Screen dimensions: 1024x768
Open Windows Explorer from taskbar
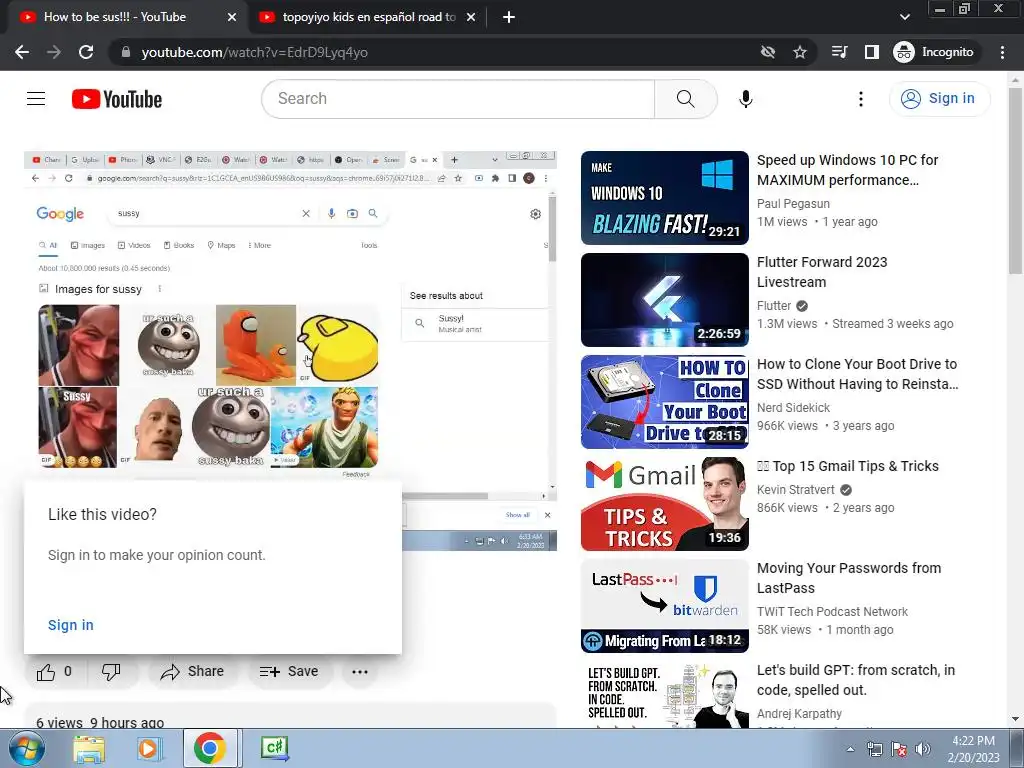click(89, 748)
